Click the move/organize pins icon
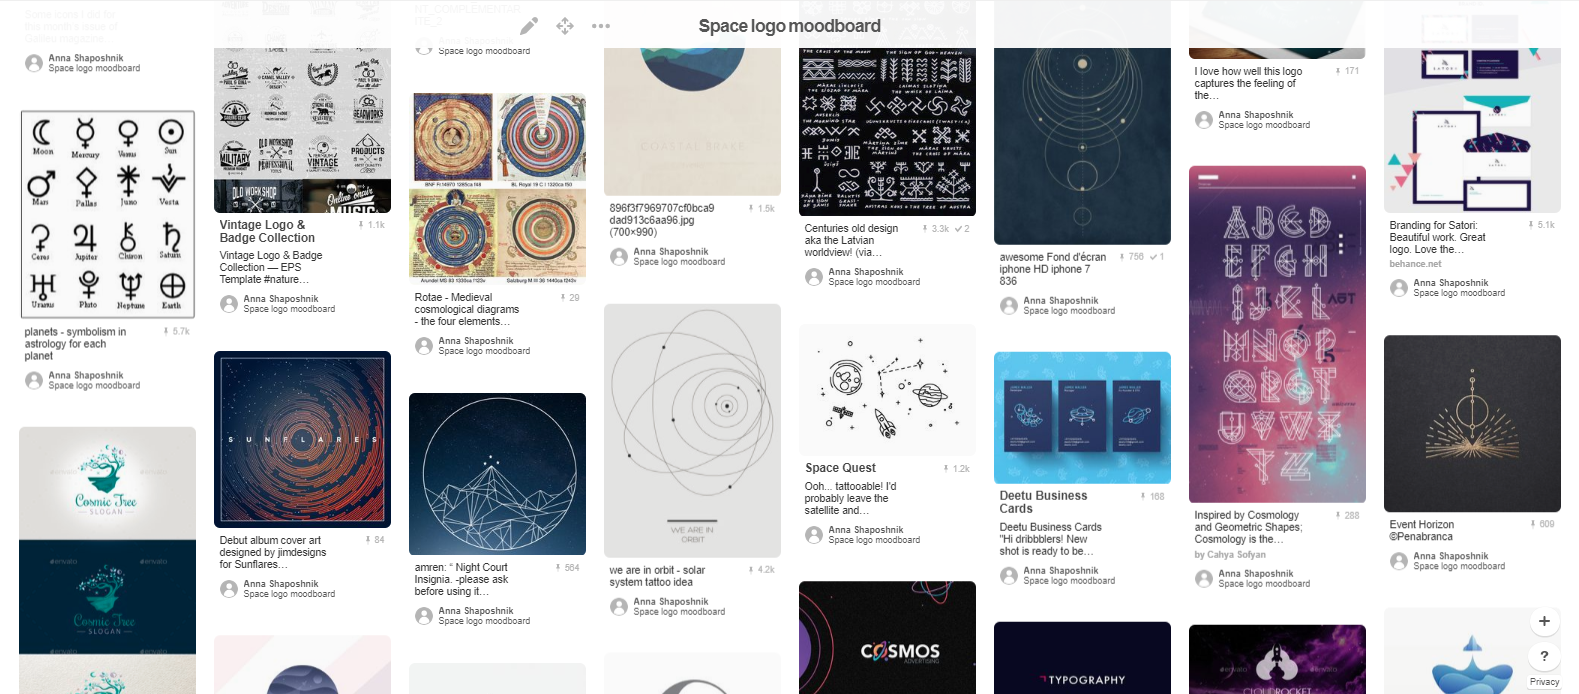Viewport: 1579px width, 694px height. pos(565,26)
